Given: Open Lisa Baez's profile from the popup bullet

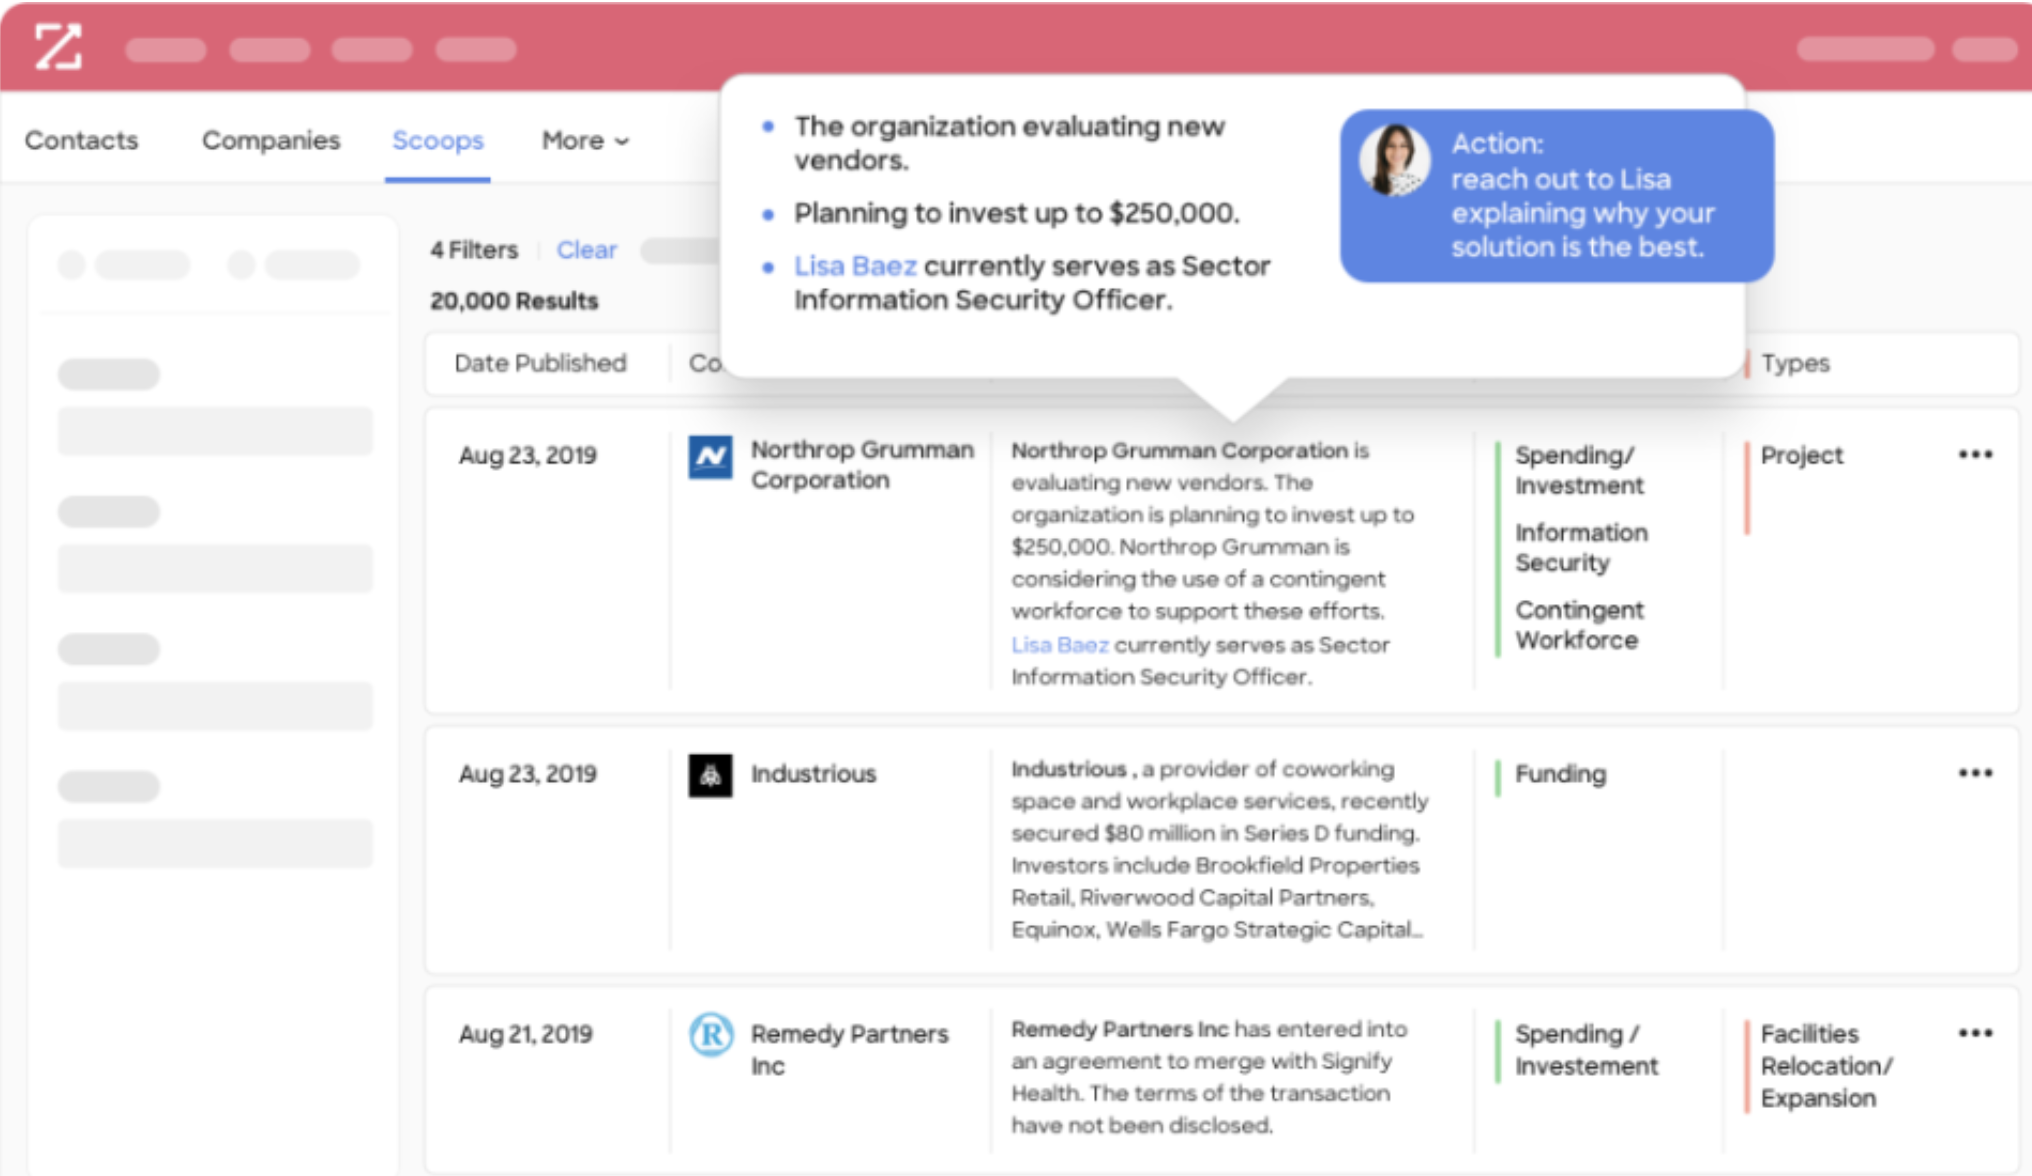Looking at the screenshot, I should (x=855, y=265).
